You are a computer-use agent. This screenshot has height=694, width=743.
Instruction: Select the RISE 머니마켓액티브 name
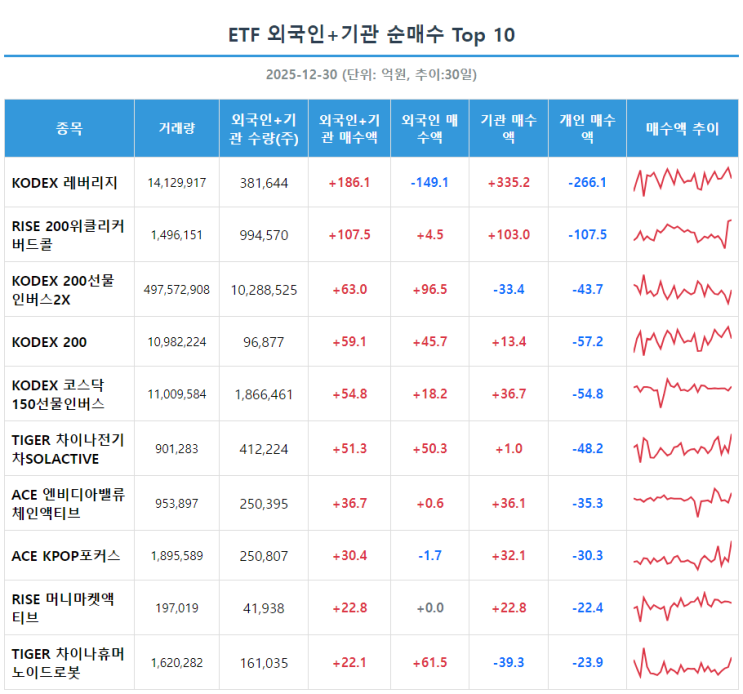click(x=63, y=608)
